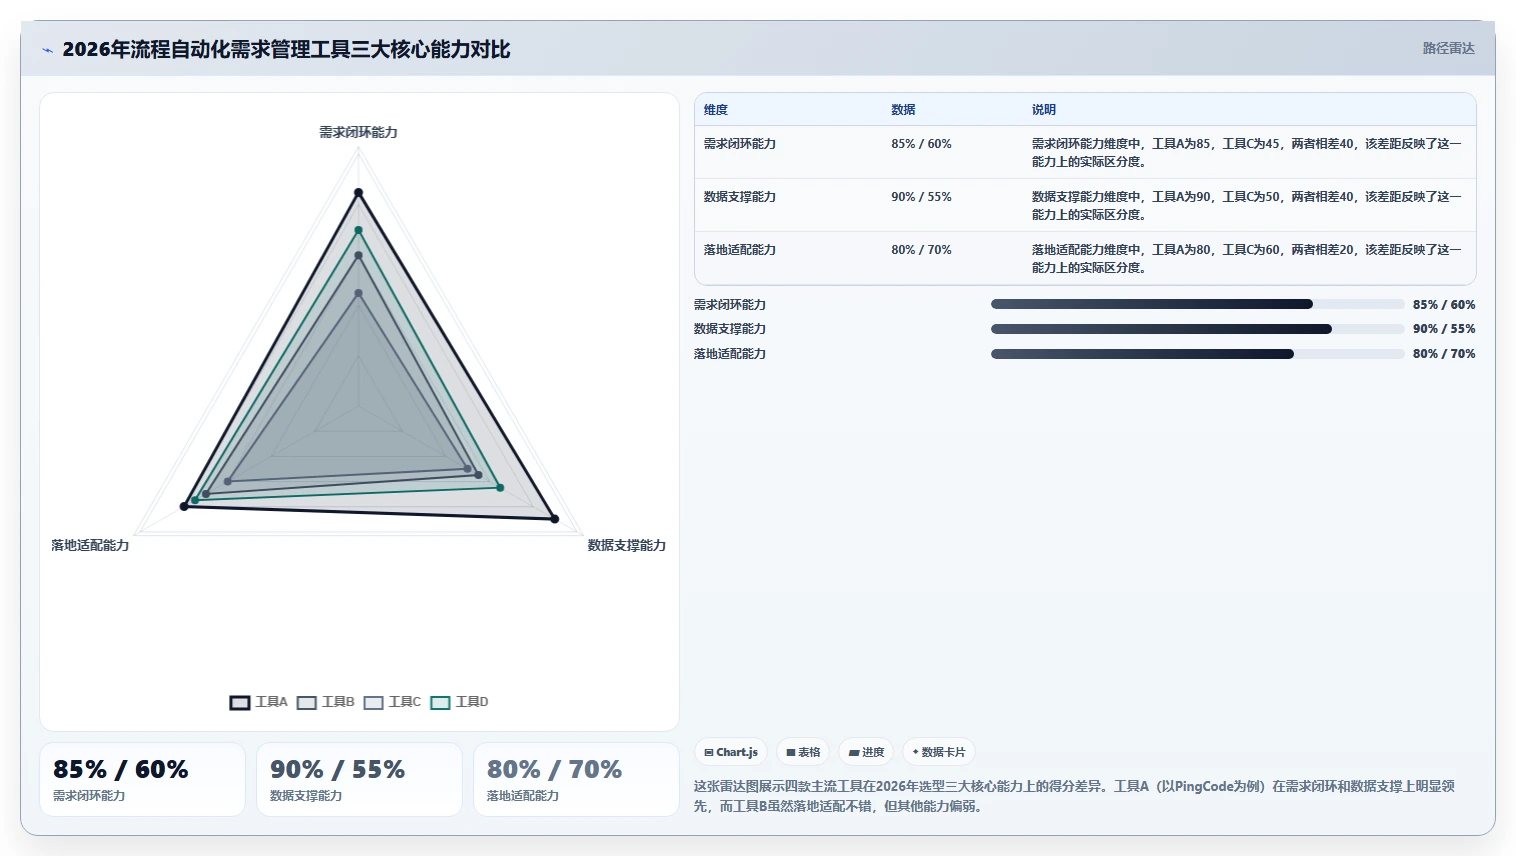
Task: Click the 数据支撑能力 radar axis label
Action: [626, 545]
